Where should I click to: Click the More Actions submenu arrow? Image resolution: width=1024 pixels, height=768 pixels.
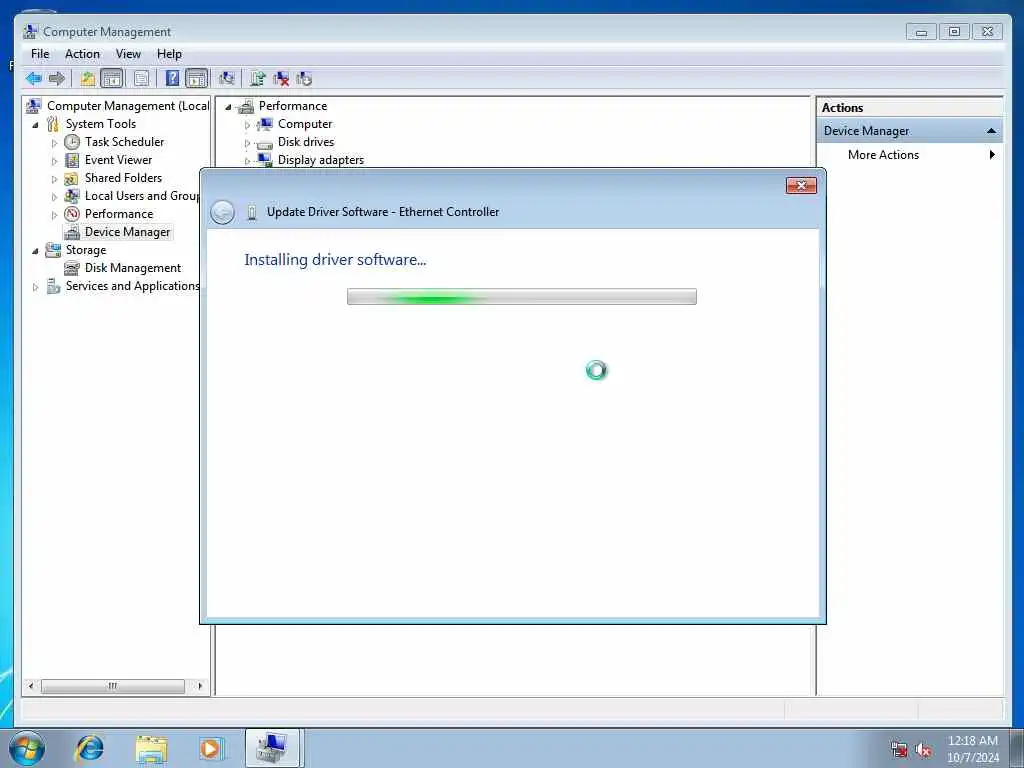point(992,155)
